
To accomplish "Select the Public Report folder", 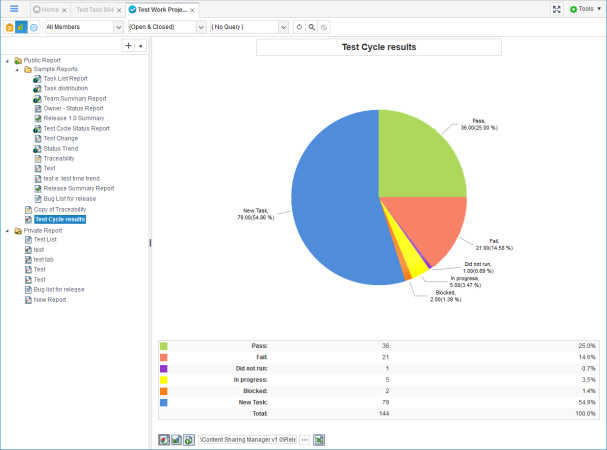I will tap(42, 60).
